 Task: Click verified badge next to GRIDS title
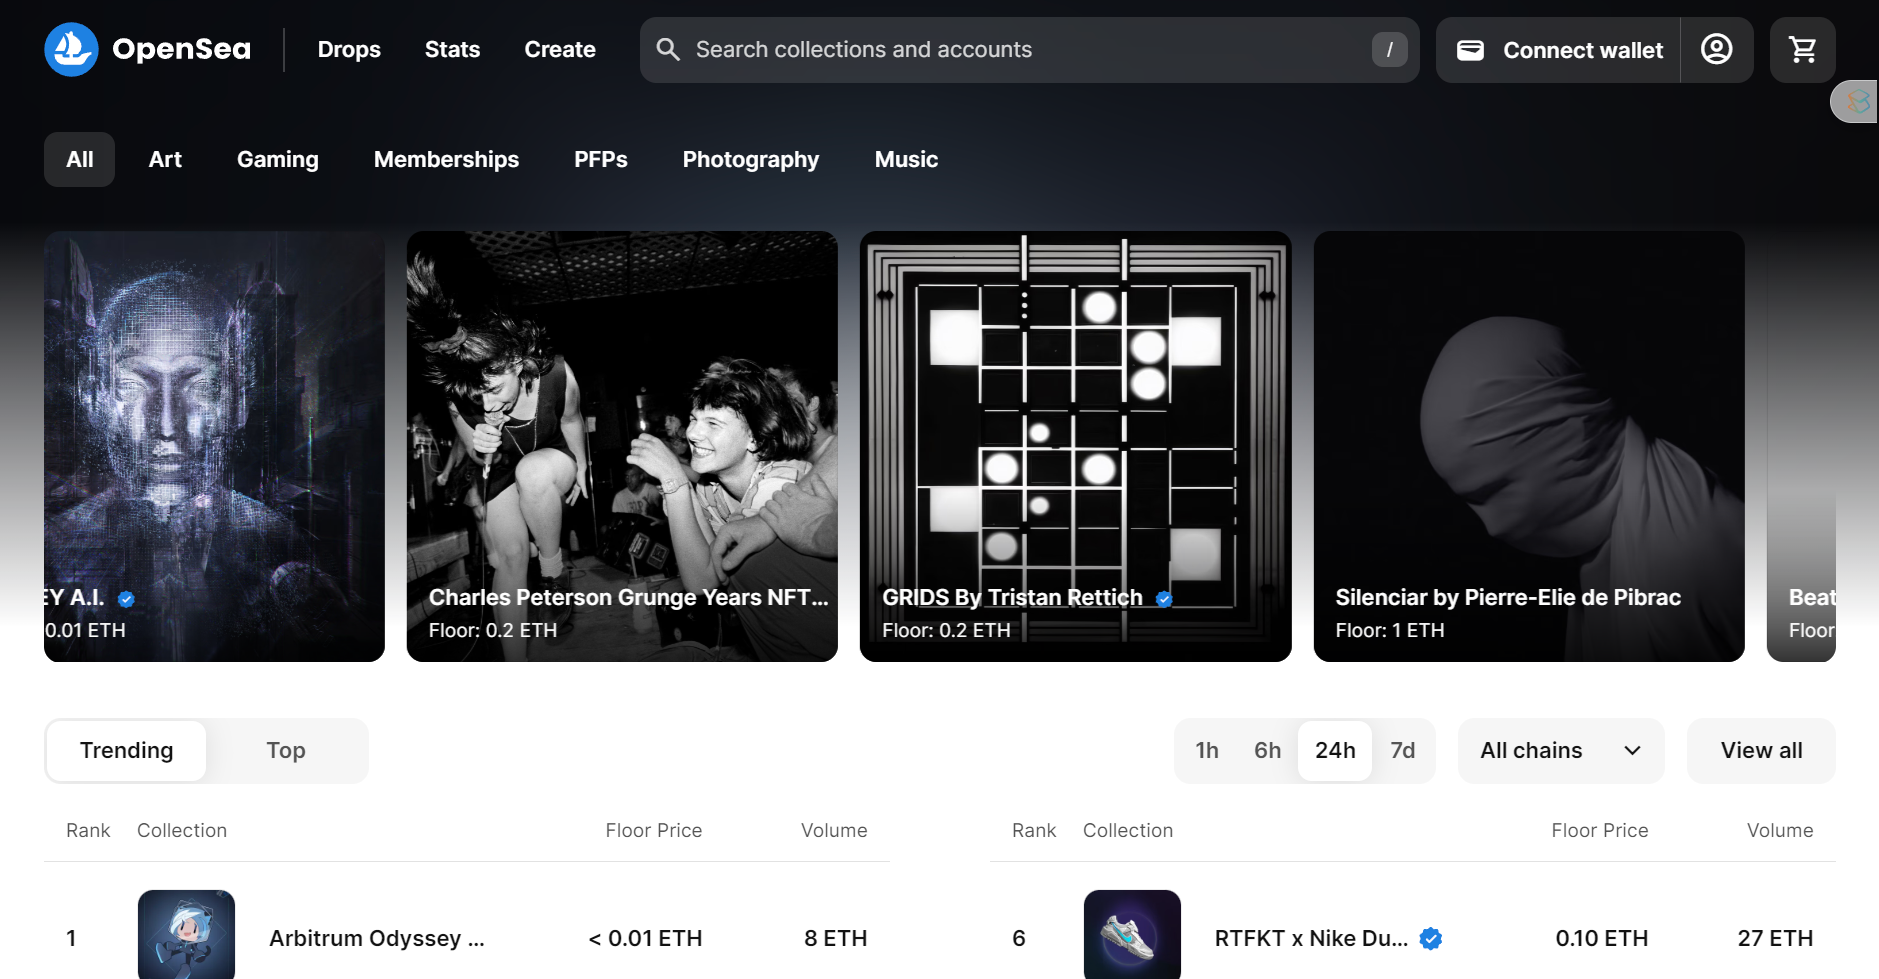tap(1164, 599)
